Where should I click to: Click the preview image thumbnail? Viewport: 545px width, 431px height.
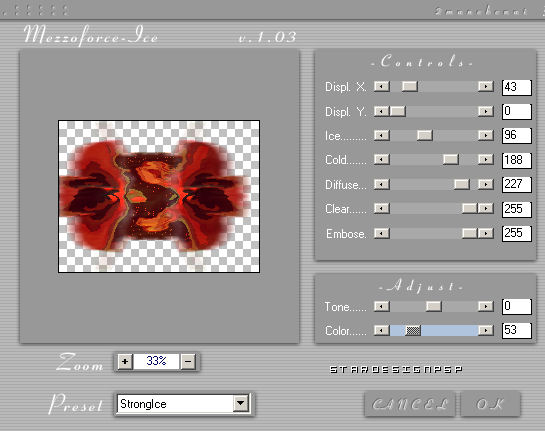click(159, 196)
